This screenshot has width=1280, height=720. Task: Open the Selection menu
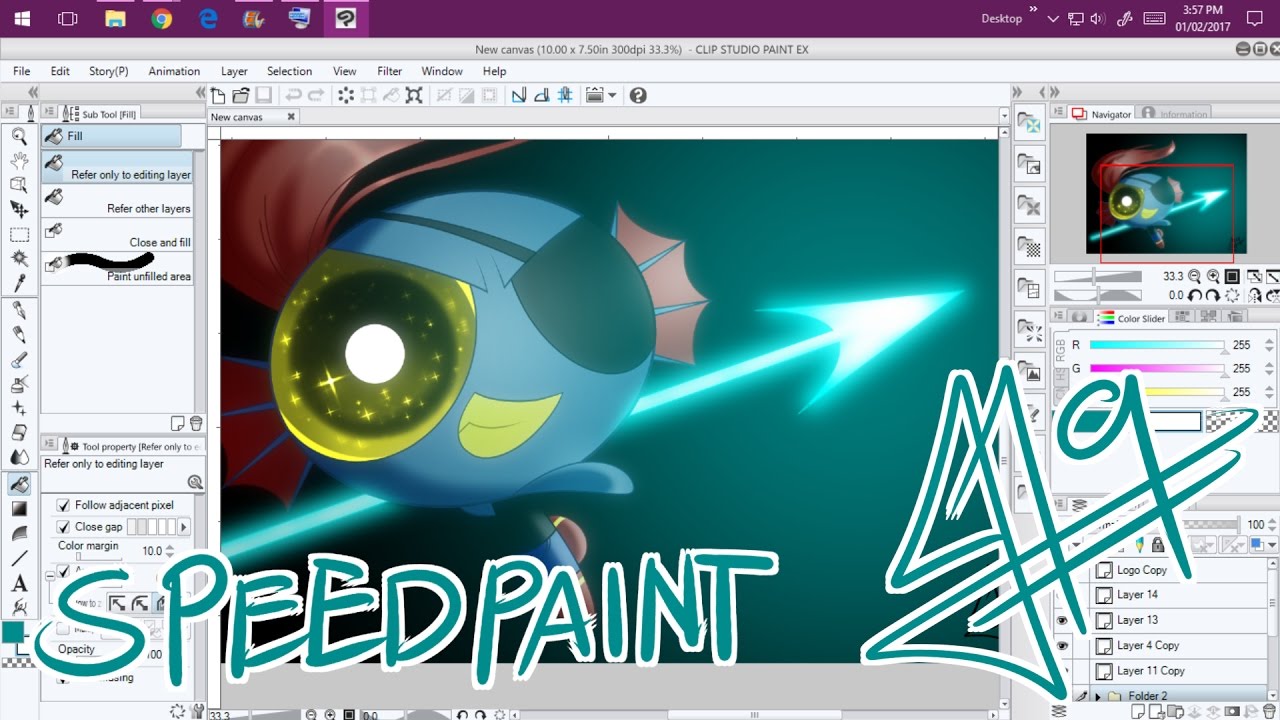[289, 71]
